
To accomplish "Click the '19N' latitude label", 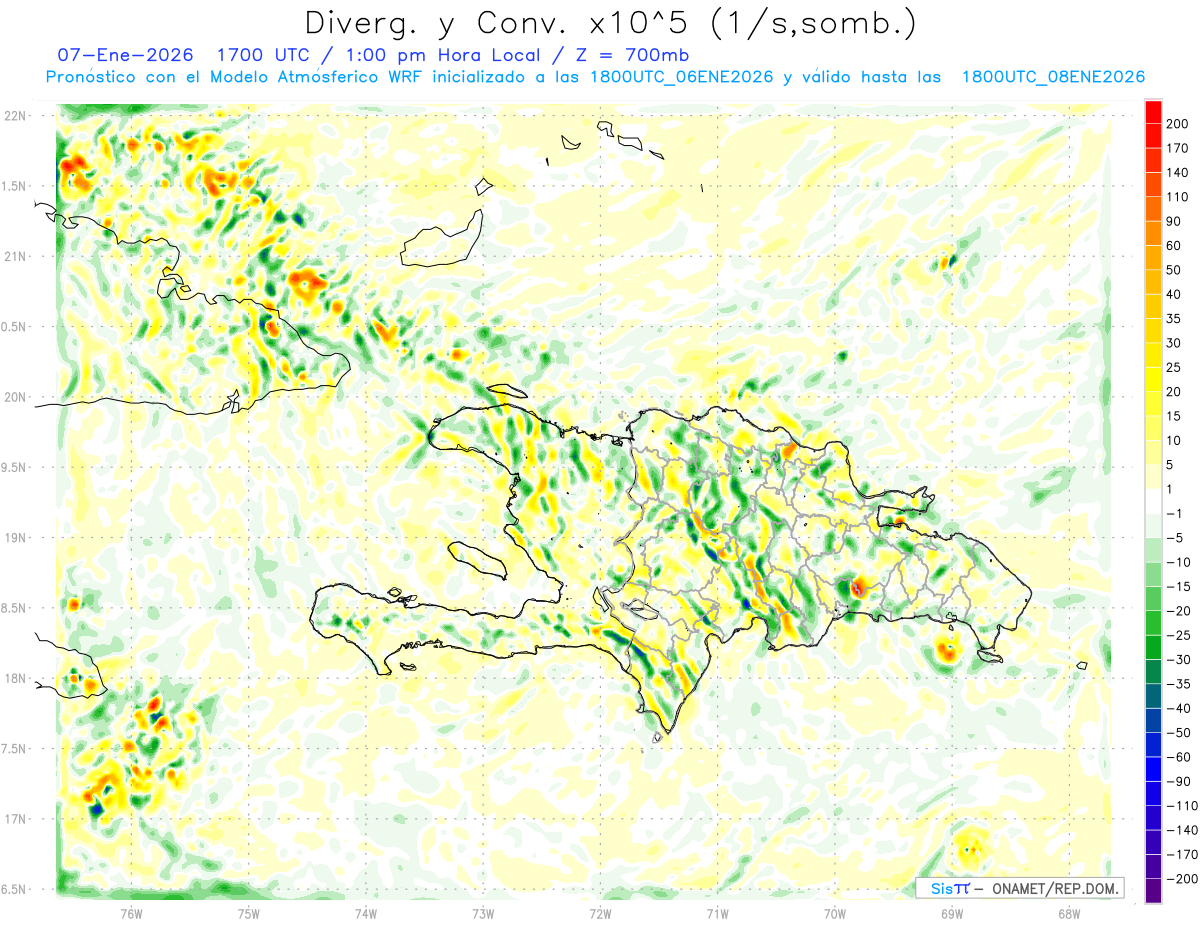I will [x=14, y=538].
